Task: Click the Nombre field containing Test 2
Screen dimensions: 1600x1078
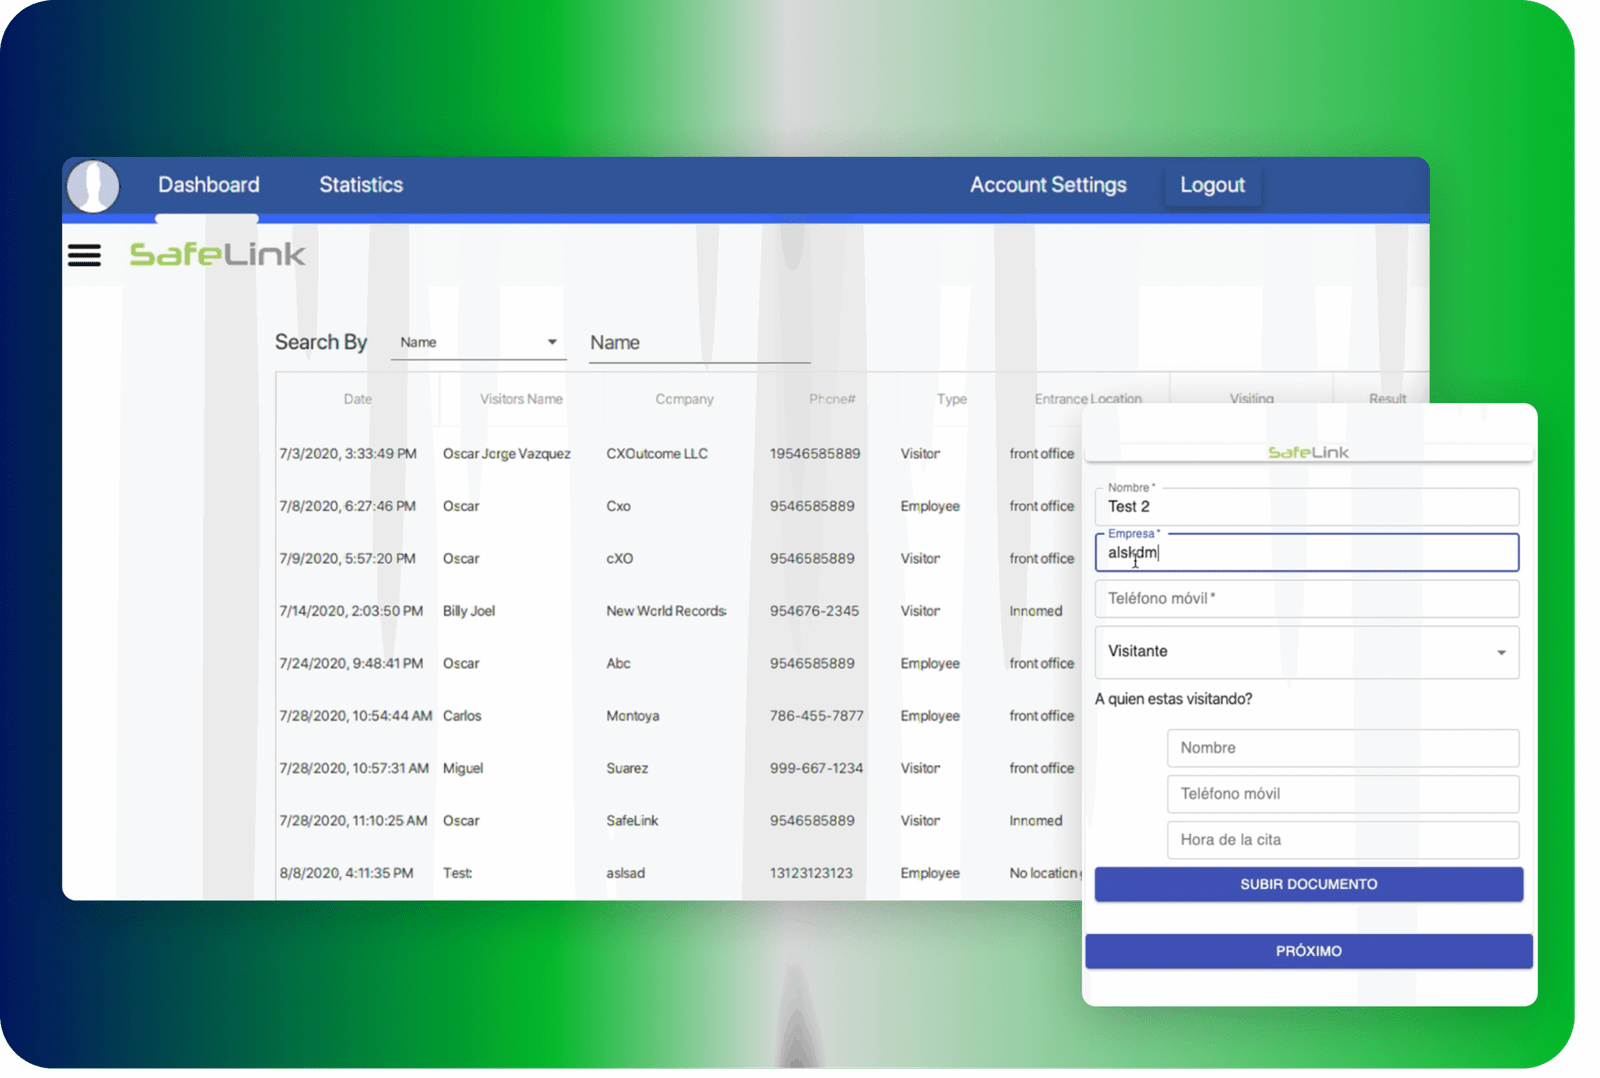Action: click(x=1306, y=507)
